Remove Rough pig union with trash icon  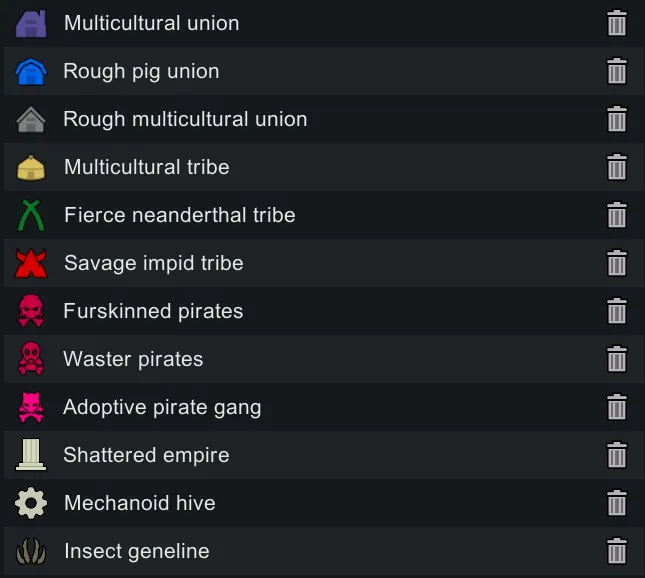point(617,71)
